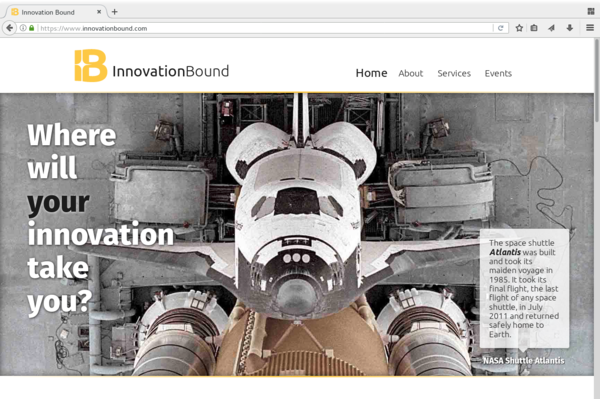Open site information circle icon
Image resolution: width=600 pixels, height=399 pixels.
[x=23, y=28]
